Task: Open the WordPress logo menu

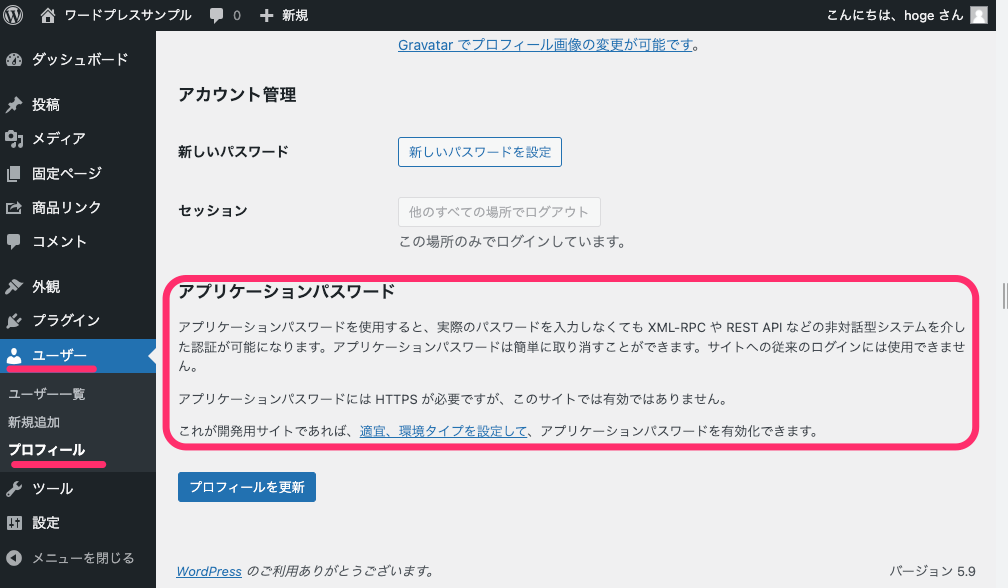Action: coord(13,15)
